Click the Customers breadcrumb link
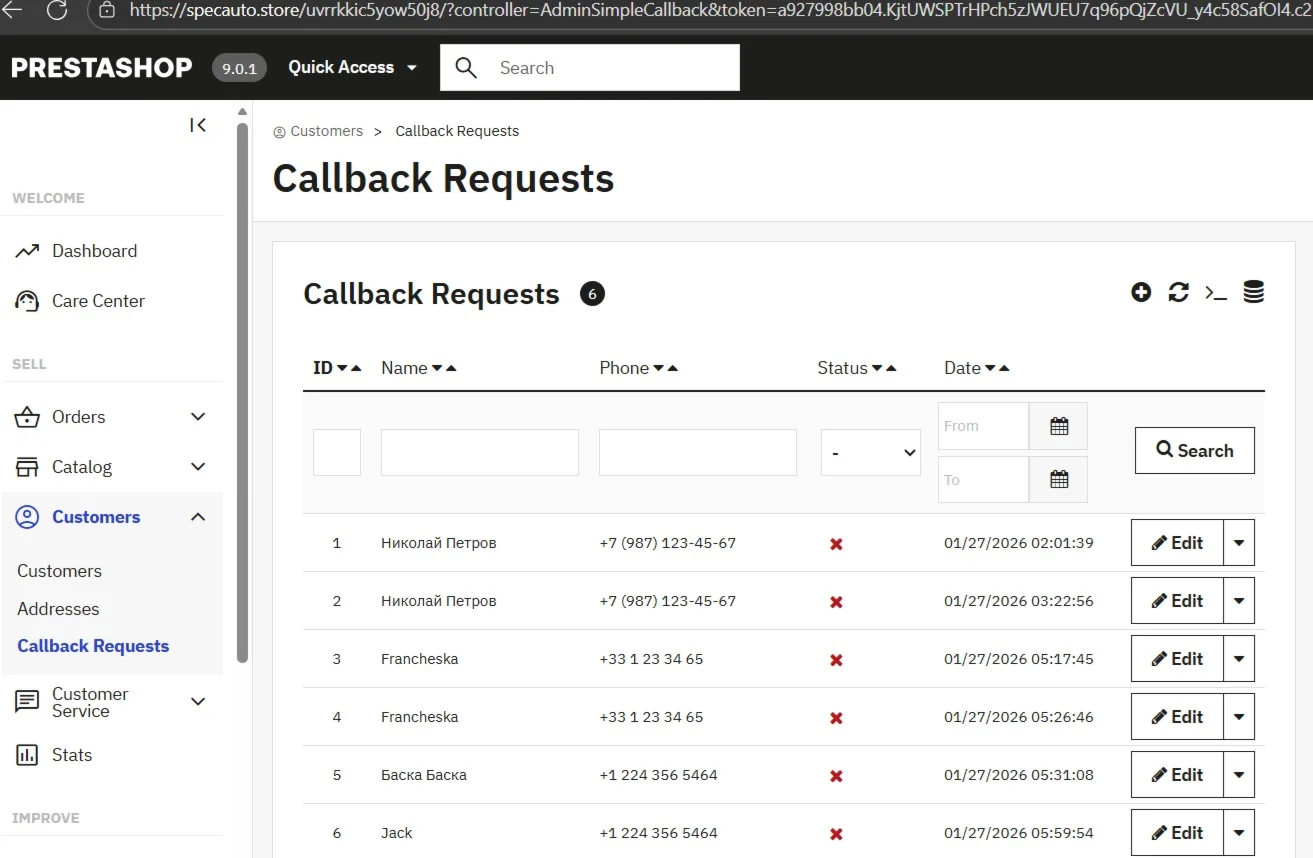Screen dimensions: 1313x858 pyautogui.click(x=327, y=131)
